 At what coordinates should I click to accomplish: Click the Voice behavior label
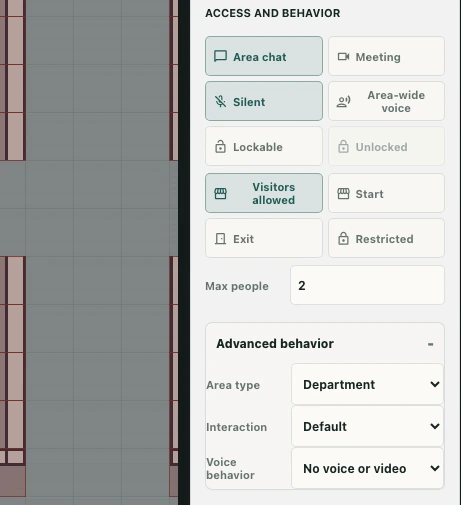(x=230, y=469)
